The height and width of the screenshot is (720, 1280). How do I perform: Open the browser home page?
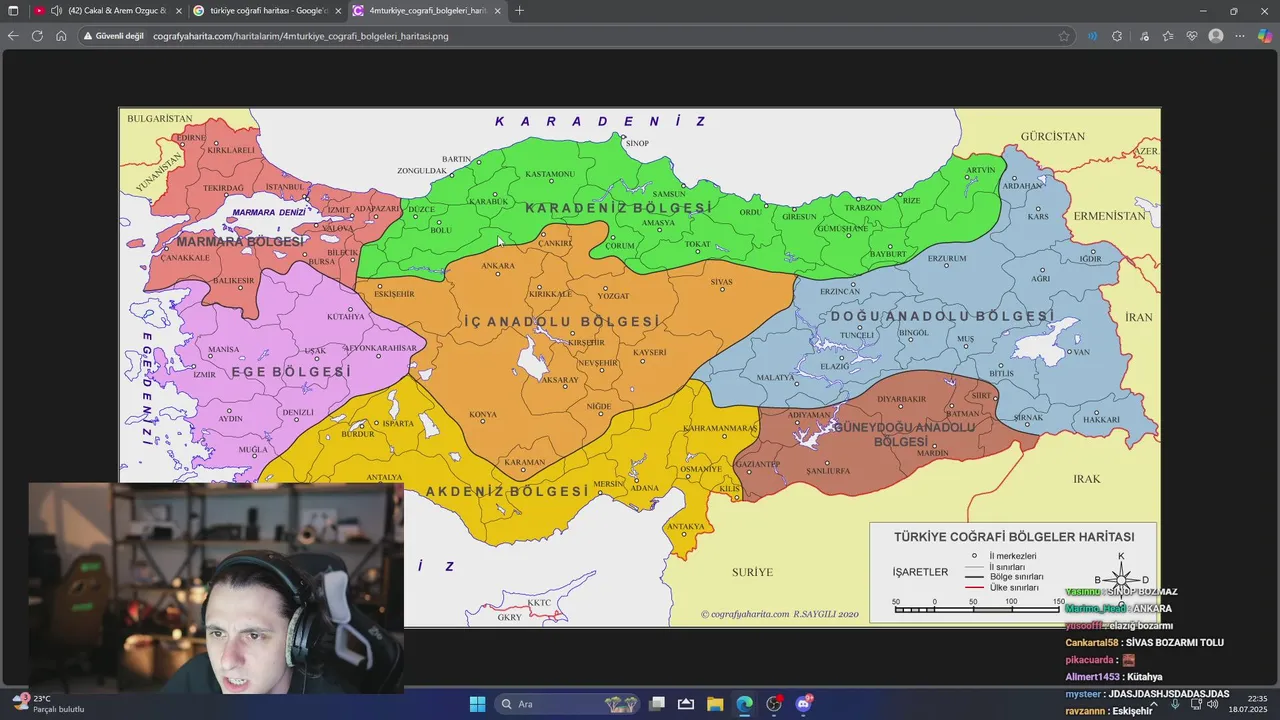pos(61,36)
